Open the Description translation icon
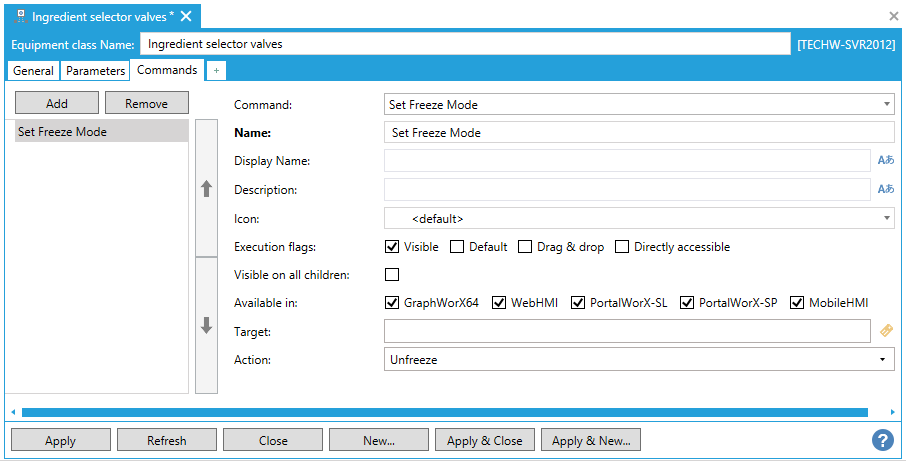 885,189
